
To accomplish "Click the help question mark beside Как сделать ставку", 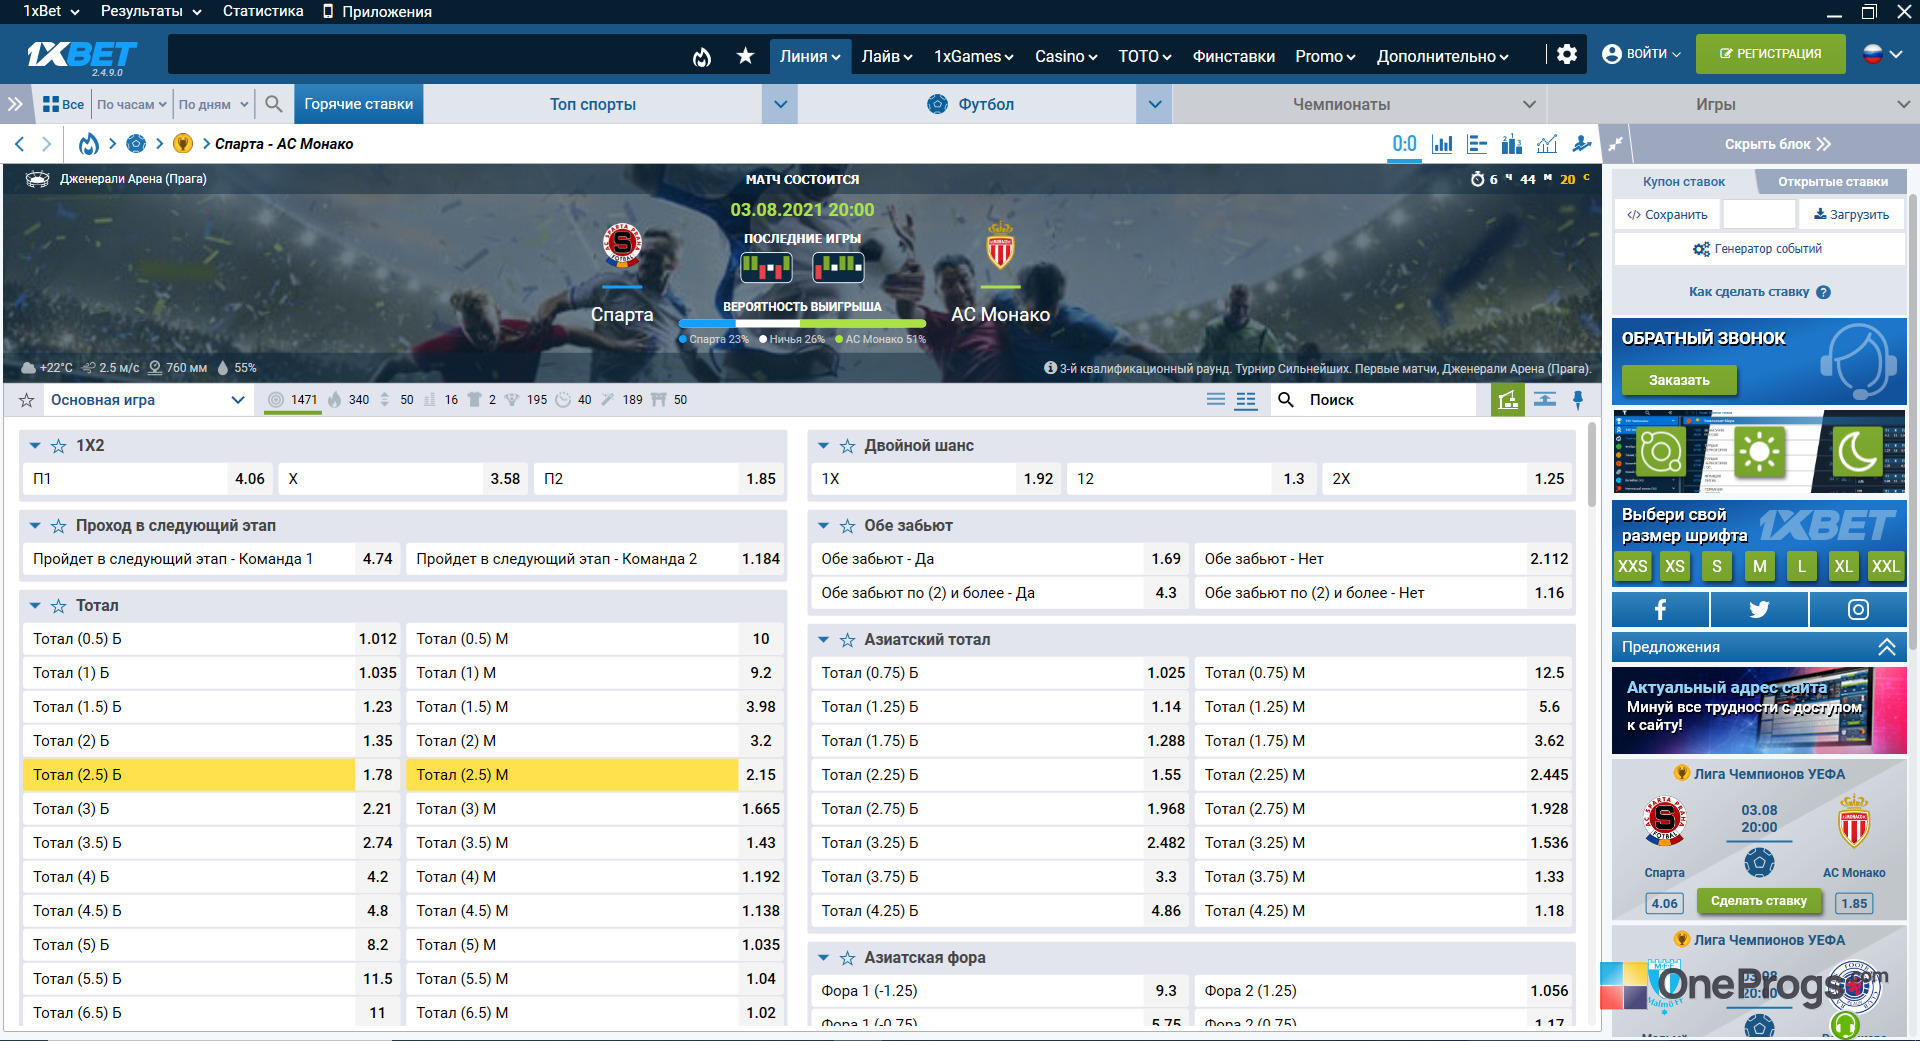I will [x=1823, y=292].
